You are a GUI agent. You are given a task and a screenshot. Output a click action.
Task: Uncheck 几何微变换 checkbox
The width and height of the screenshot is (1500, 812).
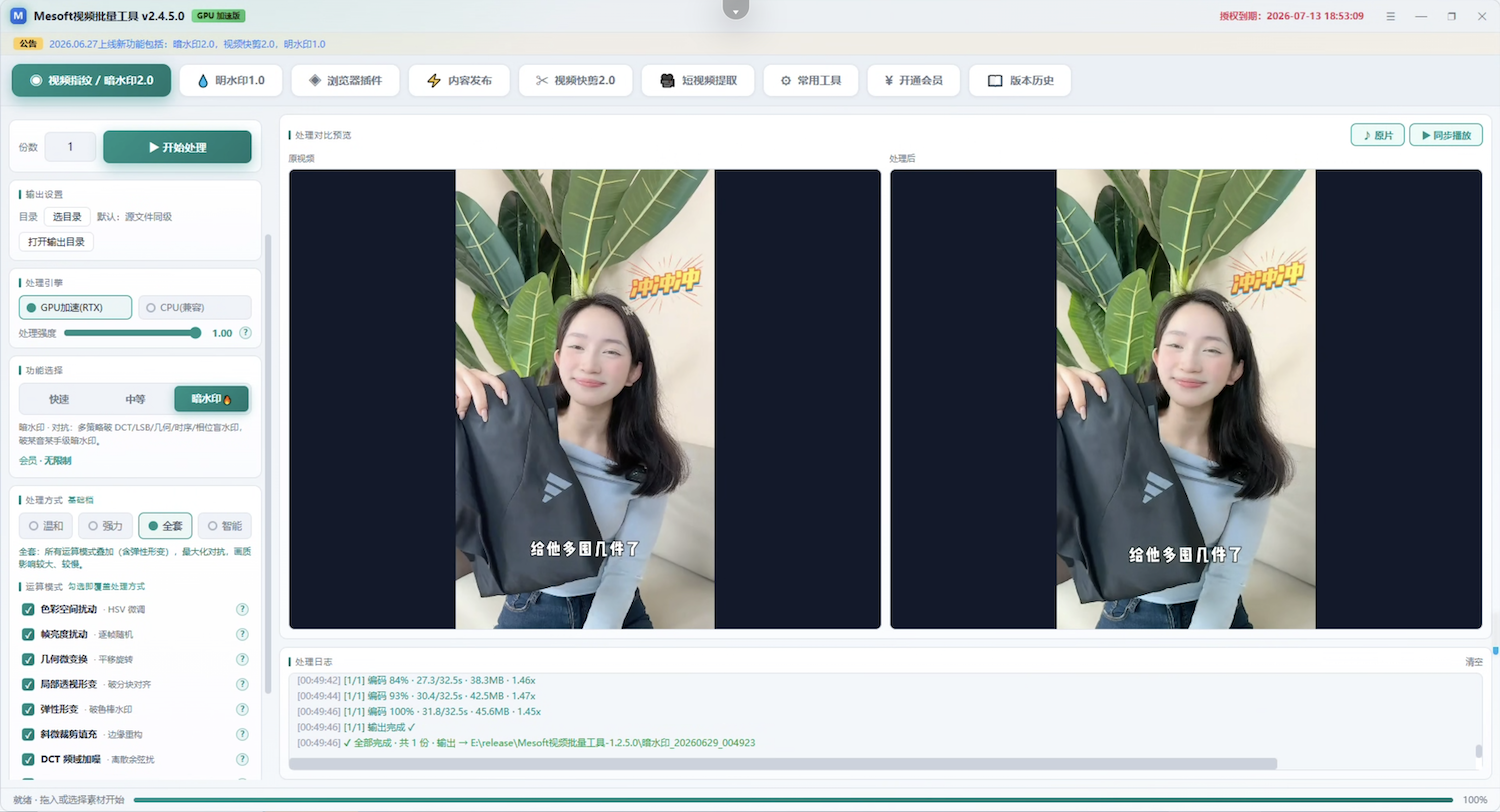pos(28,659)
